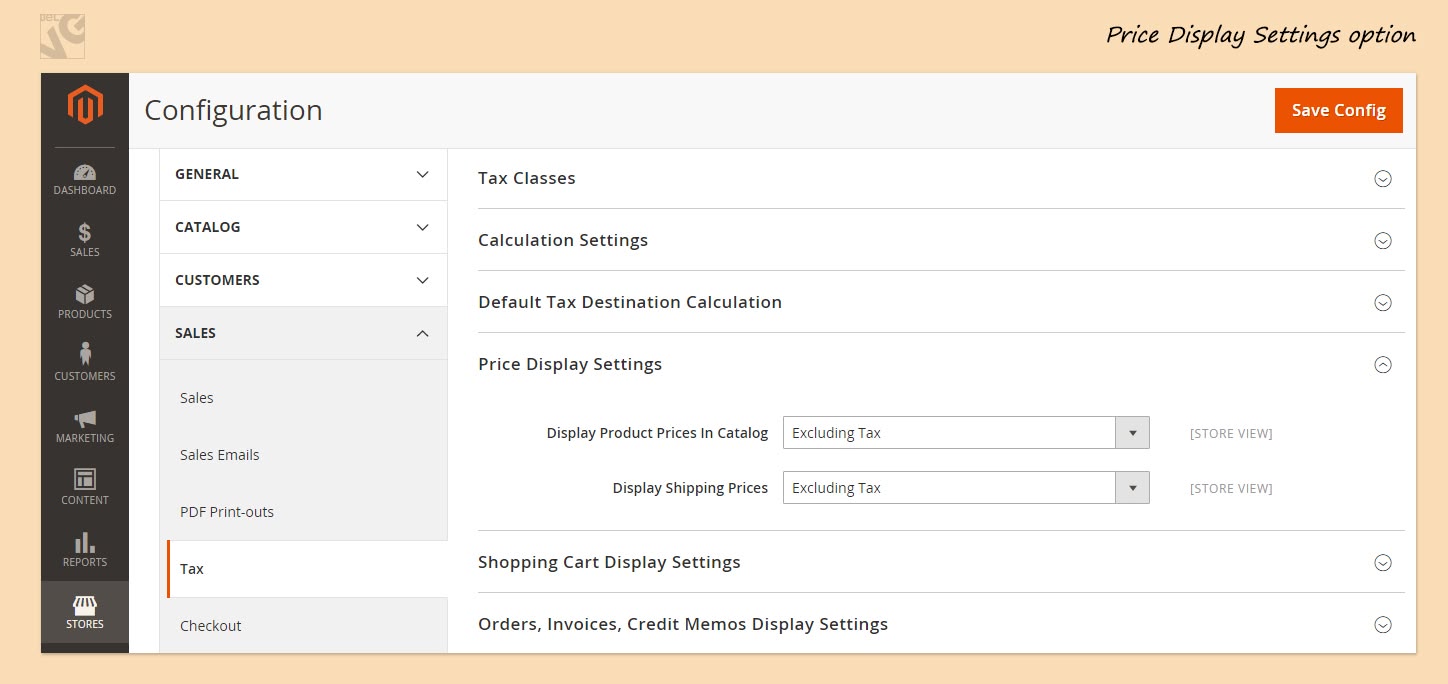
Task: Open Display Shipping Prices dropdown
Action: coord(965,488)
